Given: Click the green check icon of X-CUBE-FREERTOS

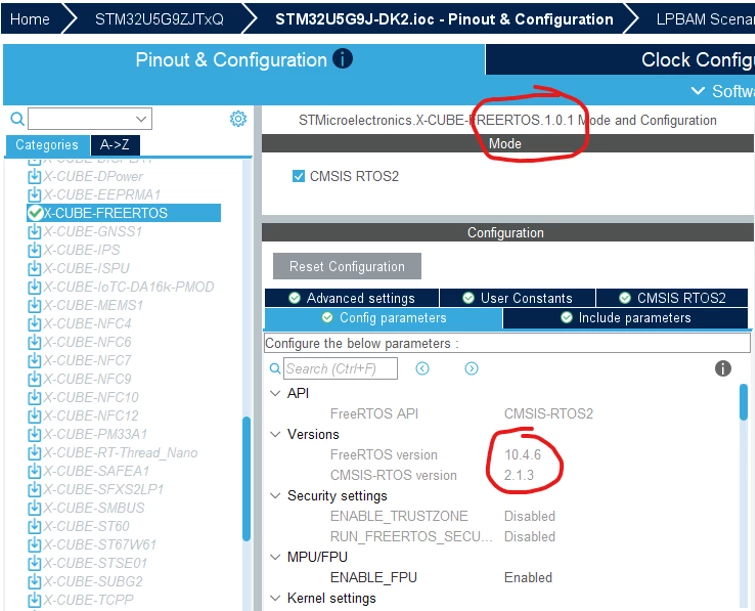Looking at the screenshot, I should tap(35, 213).
